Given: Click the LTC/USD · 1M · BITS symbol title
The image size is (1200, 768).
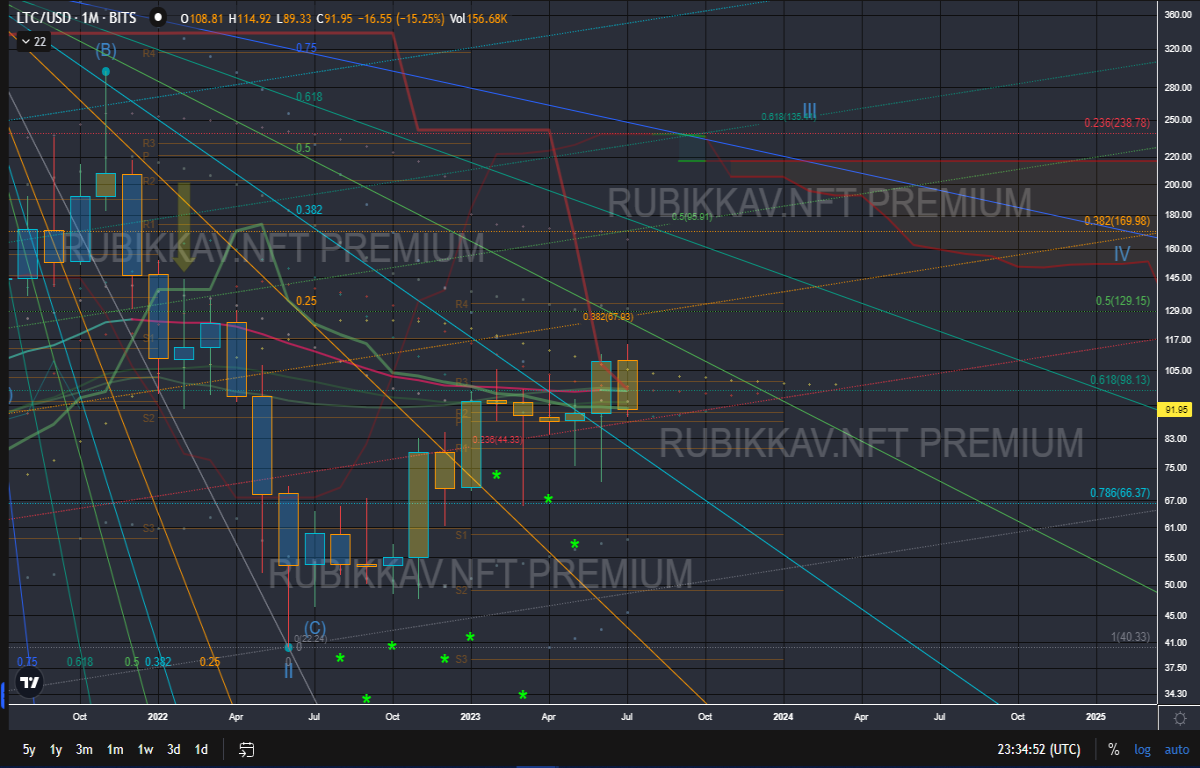Looking at the screenshot, I should 77,18.
